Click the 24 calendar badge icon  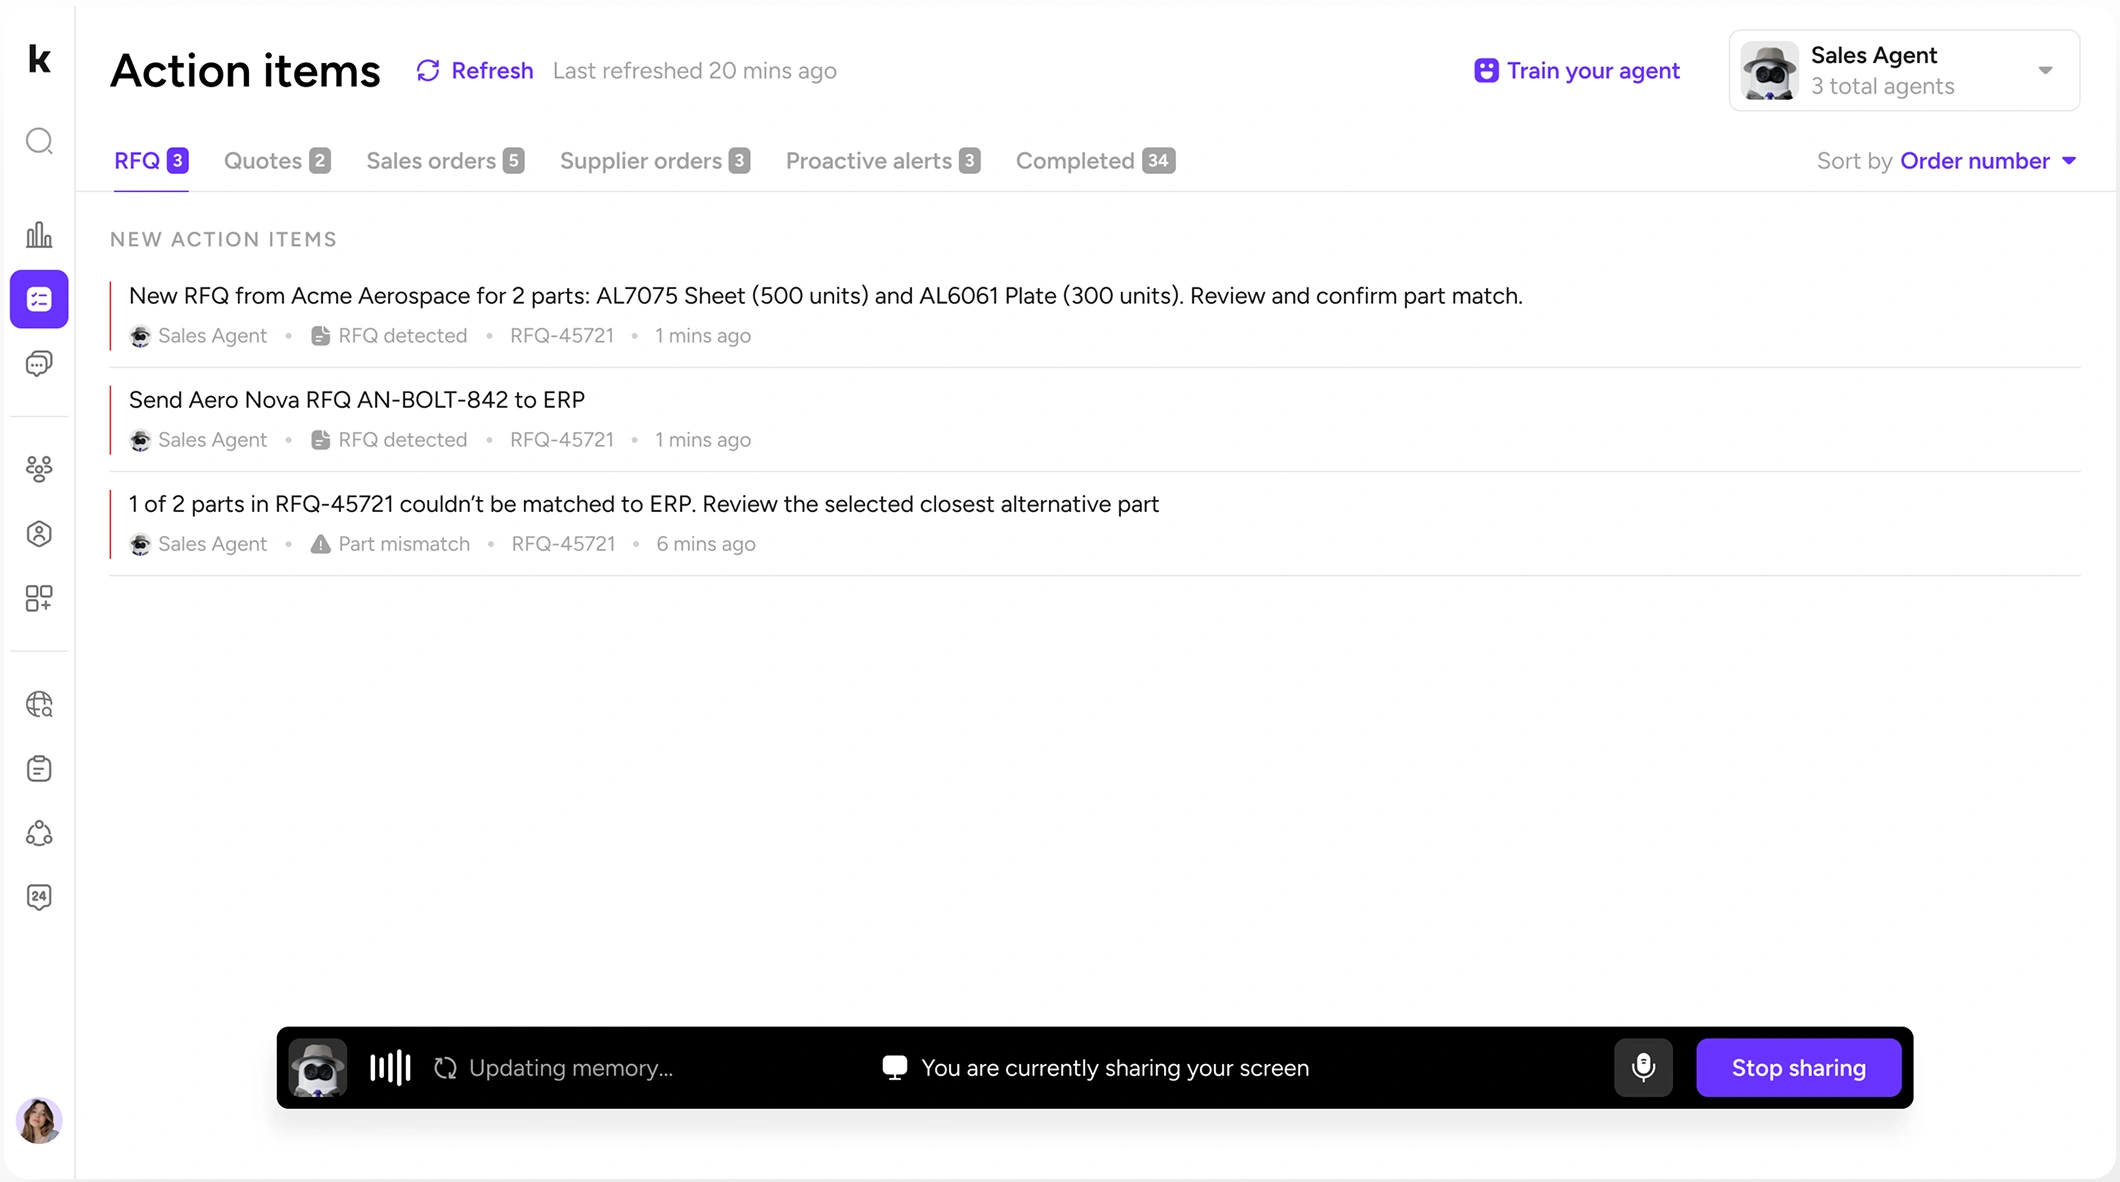[39, 897]
